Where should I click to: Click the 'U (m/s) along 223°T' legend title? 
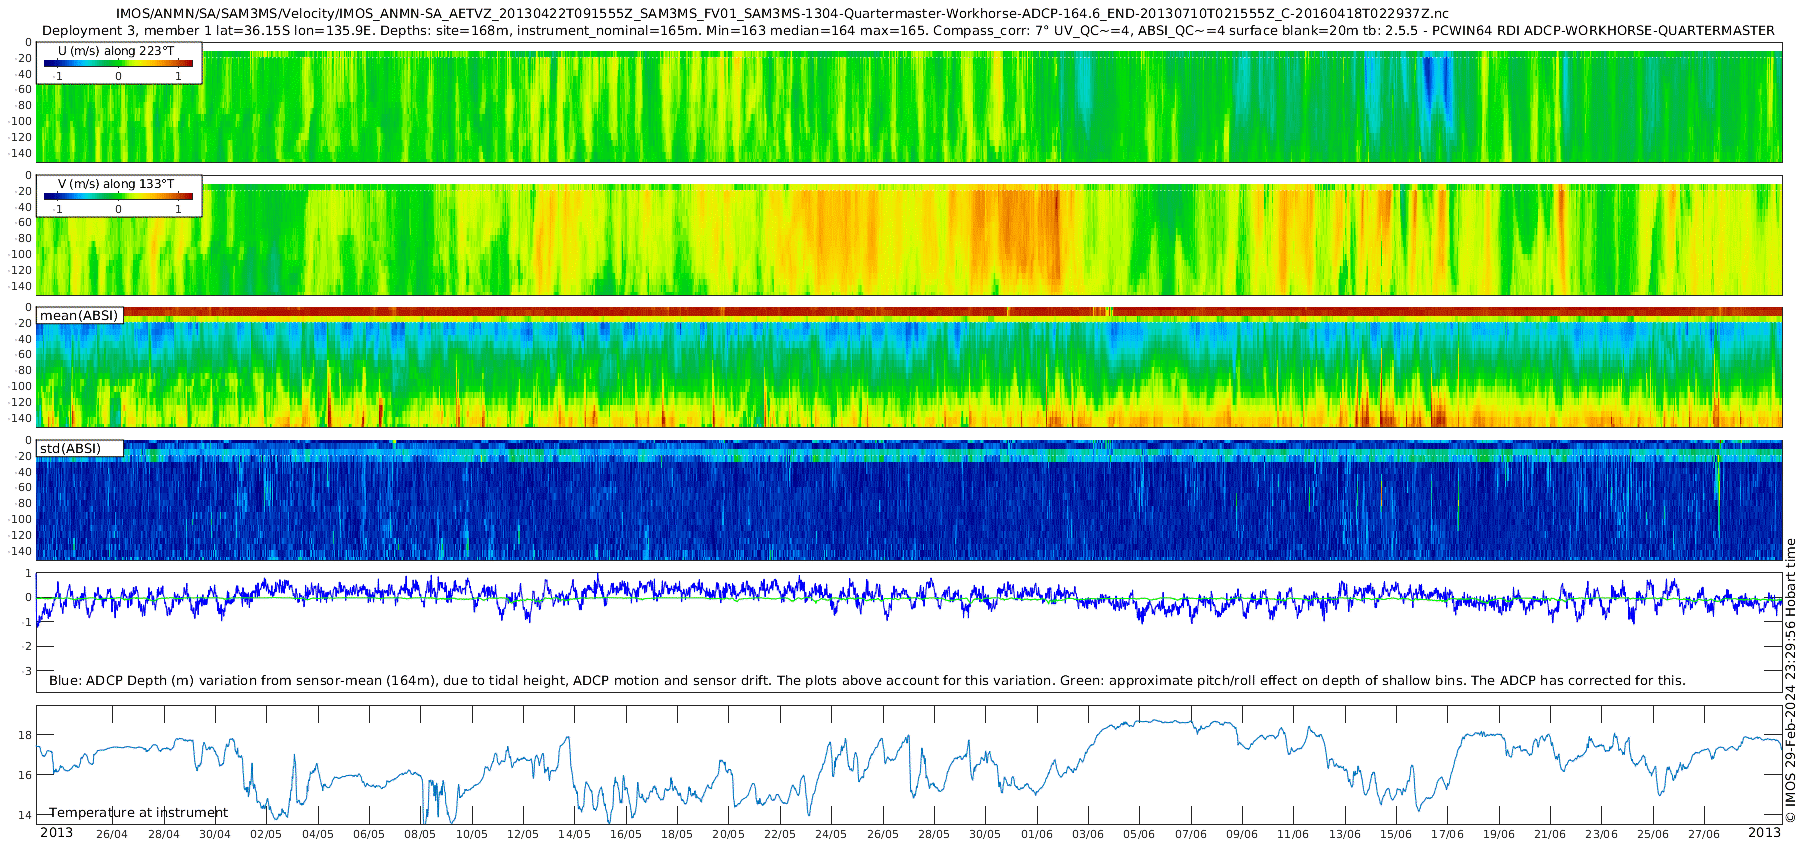[x=116, y=51]
